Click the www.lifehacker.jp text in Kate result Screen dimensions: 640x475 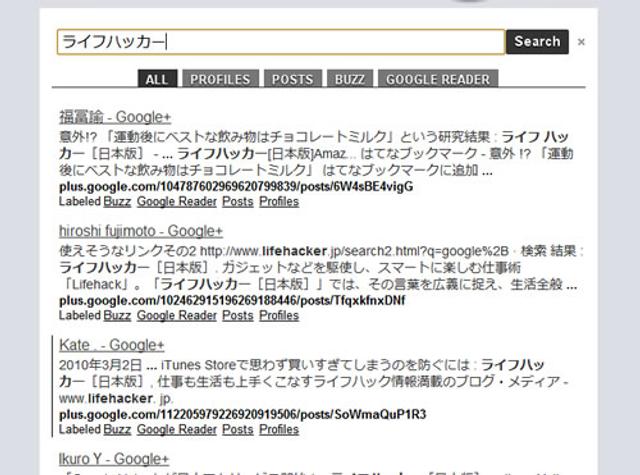pos(116,398)
